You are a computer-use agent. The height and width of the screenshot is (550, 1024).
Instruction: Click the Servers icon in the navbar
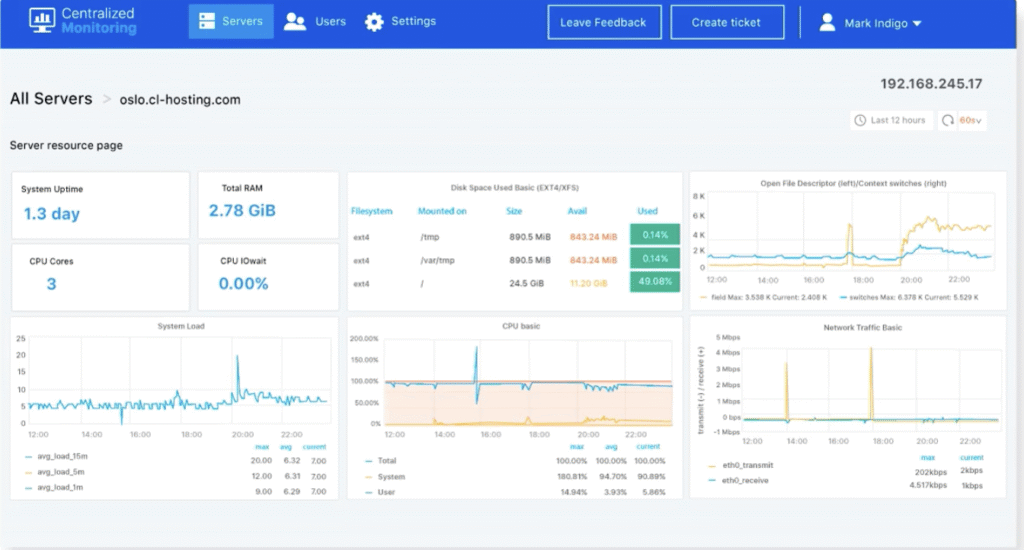click(206, 21)
